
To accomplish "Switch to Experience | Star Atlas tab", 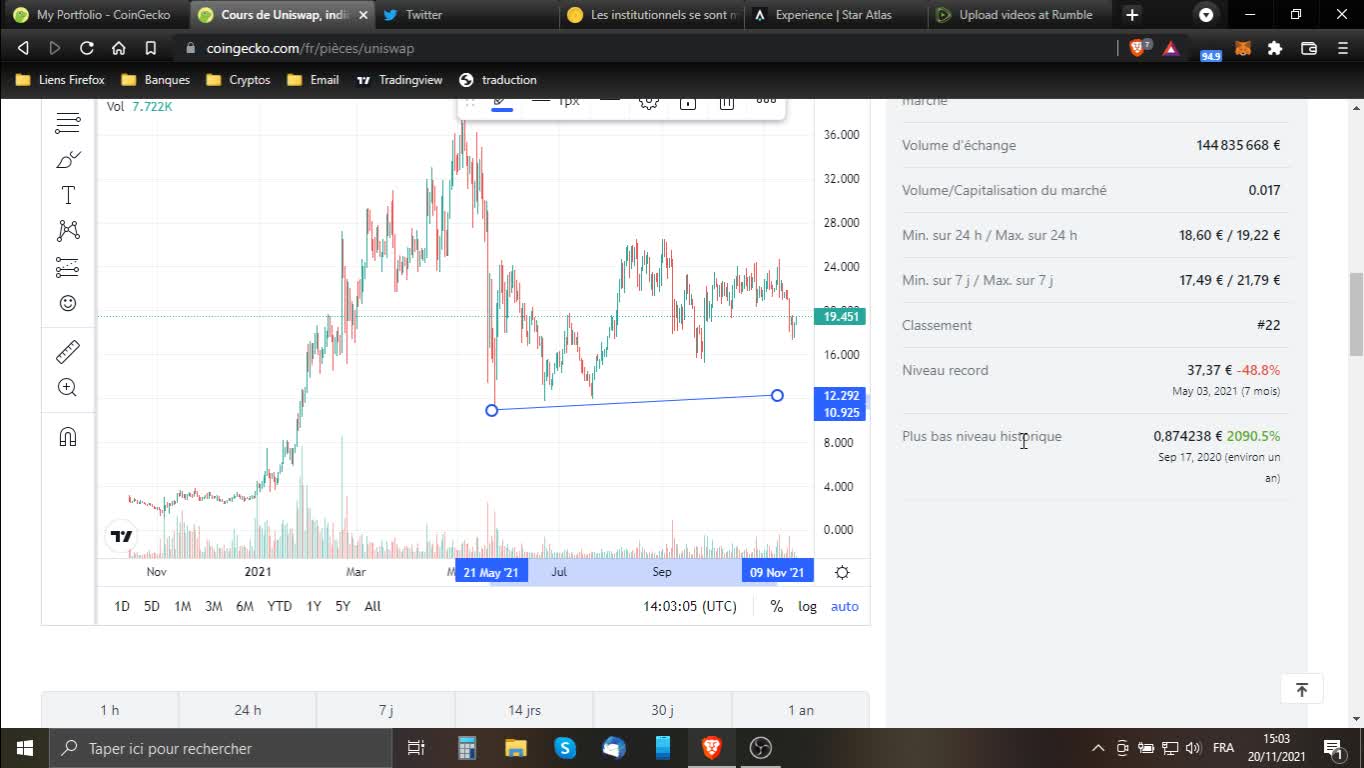I will tap(835, 15).
